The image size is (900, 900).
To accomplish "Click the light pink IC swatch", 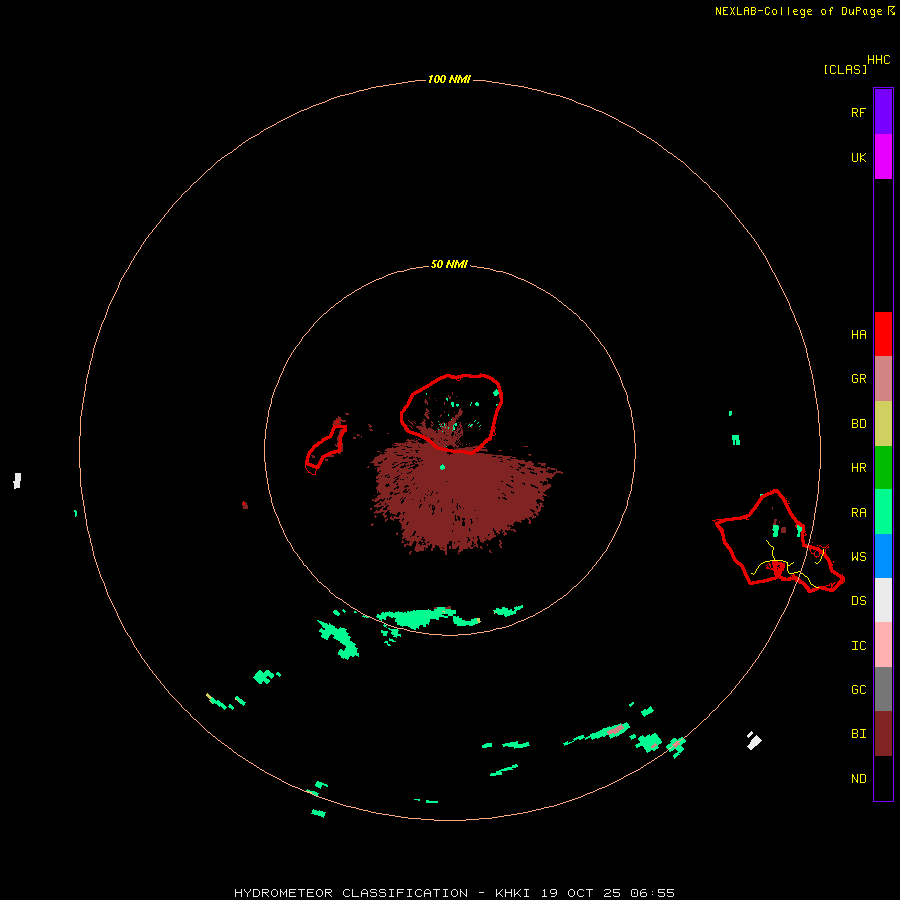I will pyautogui.click(x=883, y=645).
